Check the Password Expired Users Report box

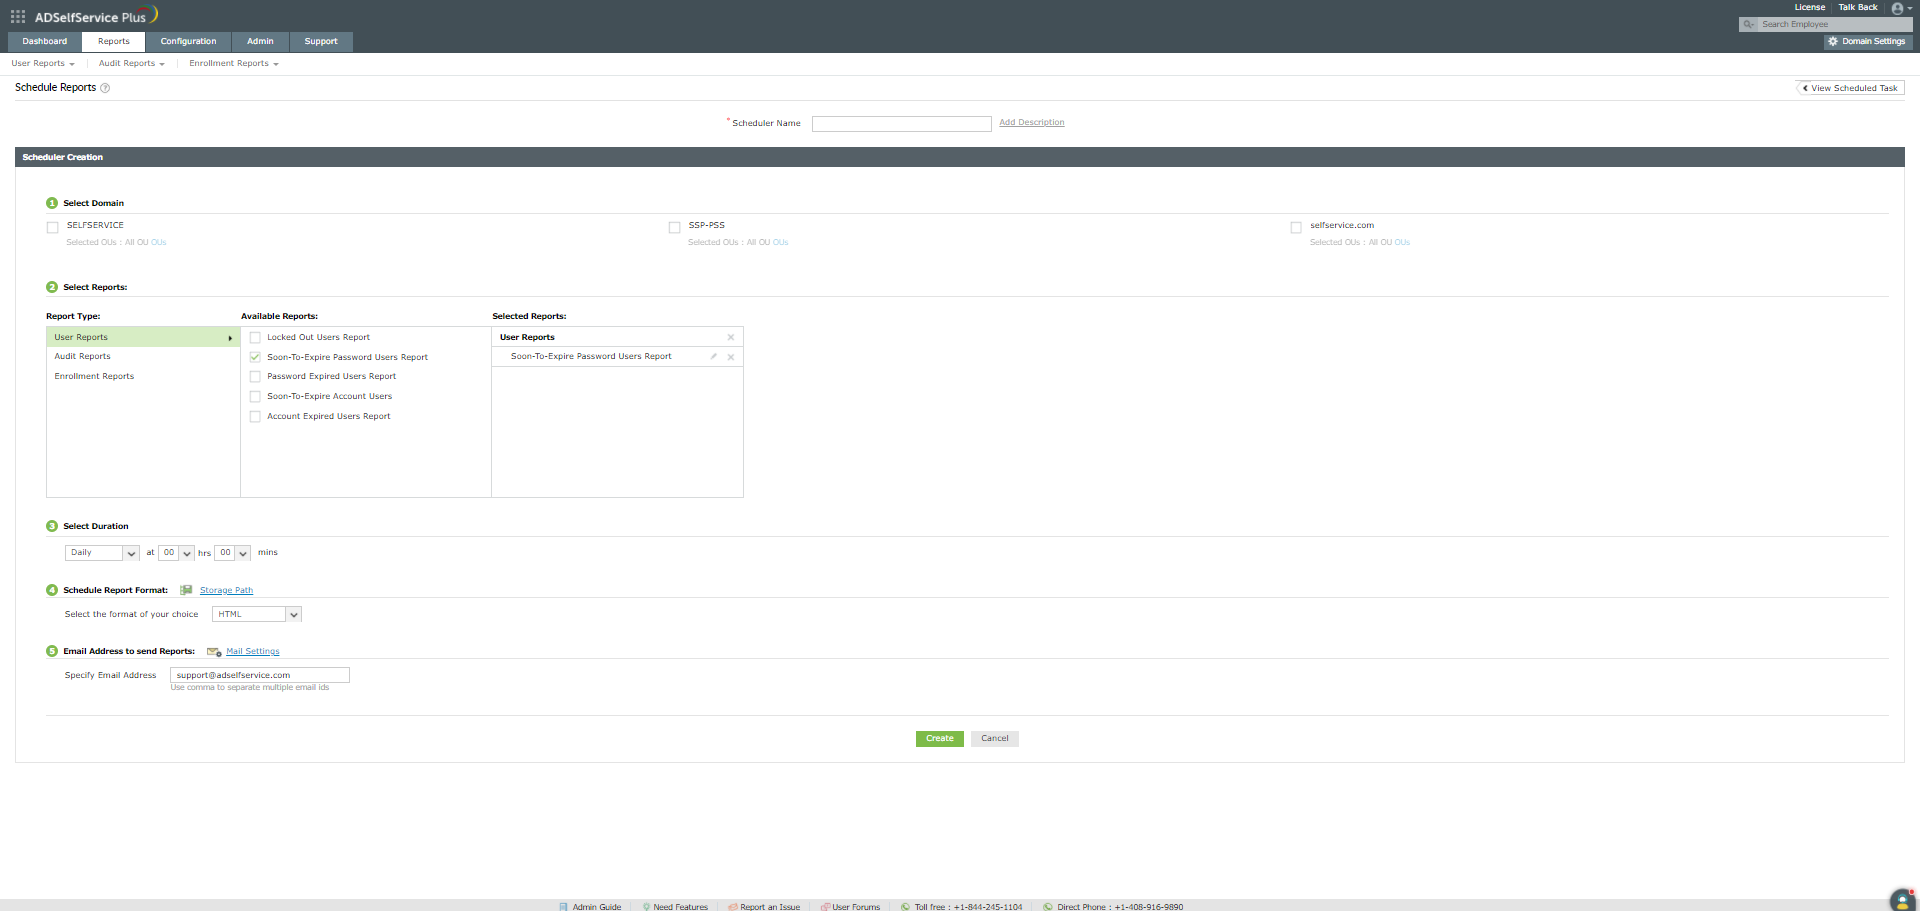[x=255, y=377]
